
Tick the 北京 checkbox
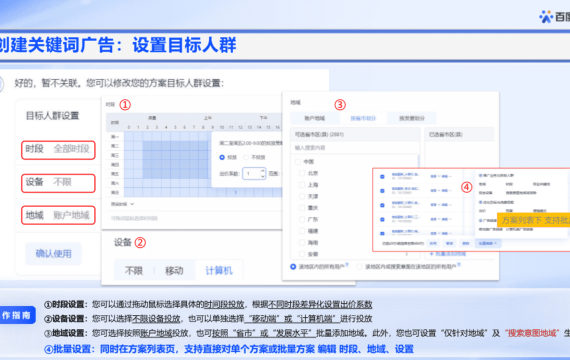coord(302,173)
